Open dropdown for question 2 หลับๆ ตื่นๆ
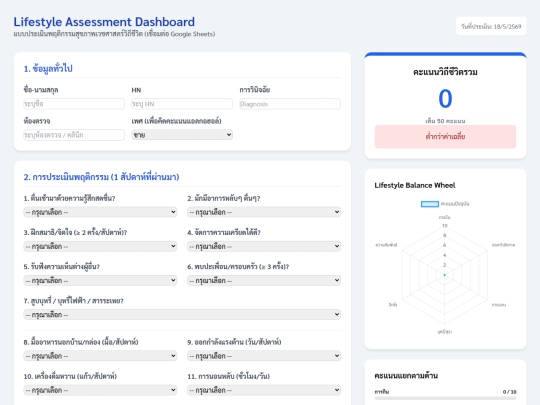Screen dimensions: 540x405 (264, 212)
